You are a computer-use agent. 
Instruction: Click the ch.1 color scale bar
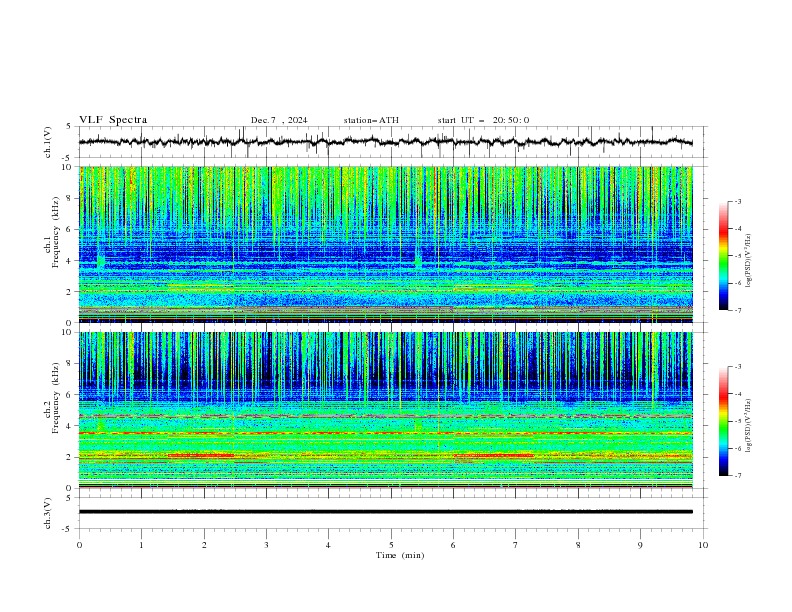723,256
